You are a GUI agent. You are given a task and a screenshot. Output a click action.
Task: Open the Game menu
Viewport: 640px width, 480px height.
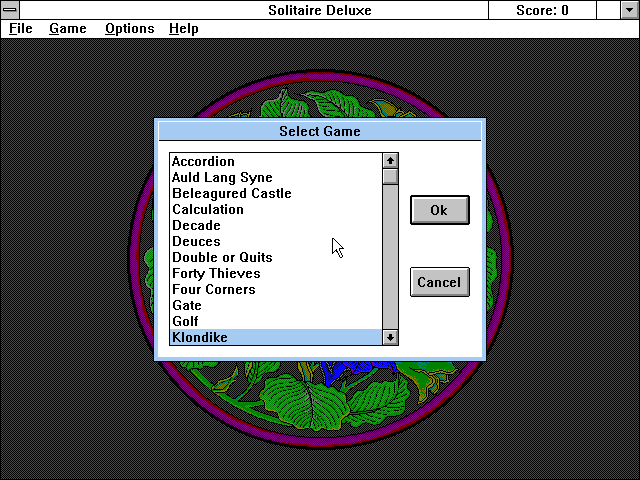tap(67, 29)
